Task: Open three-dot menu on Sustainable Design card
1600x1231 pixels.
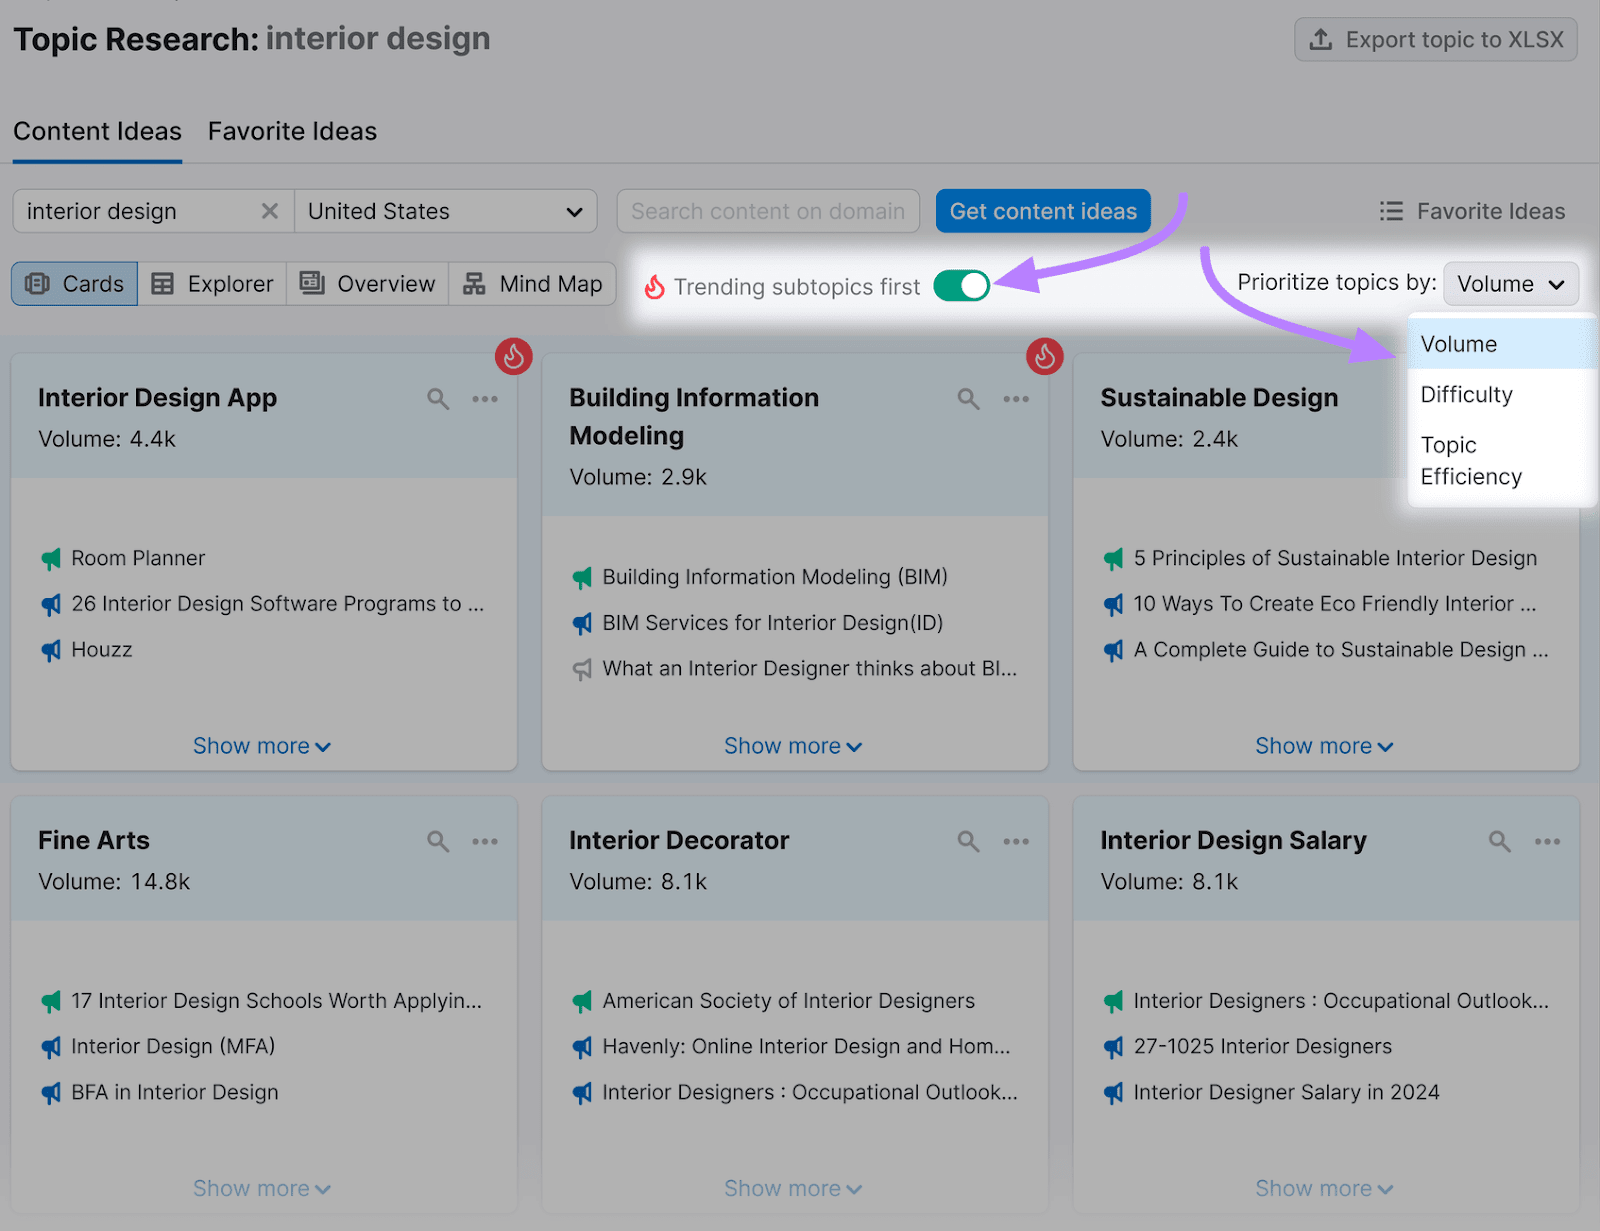Action: [1547, 398]
